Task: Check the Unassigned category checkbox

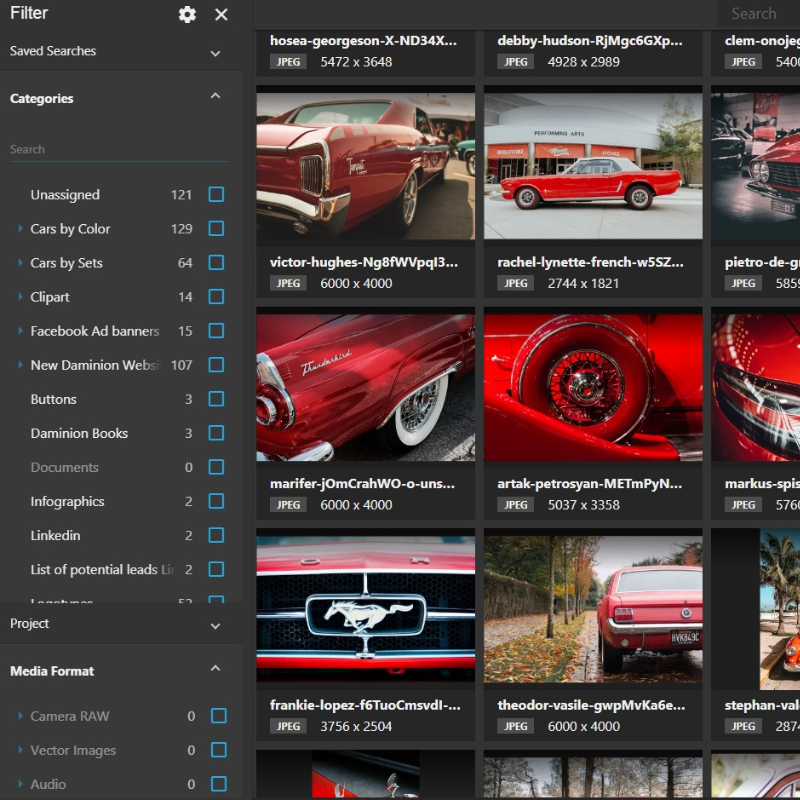Action: click(216, 194)
